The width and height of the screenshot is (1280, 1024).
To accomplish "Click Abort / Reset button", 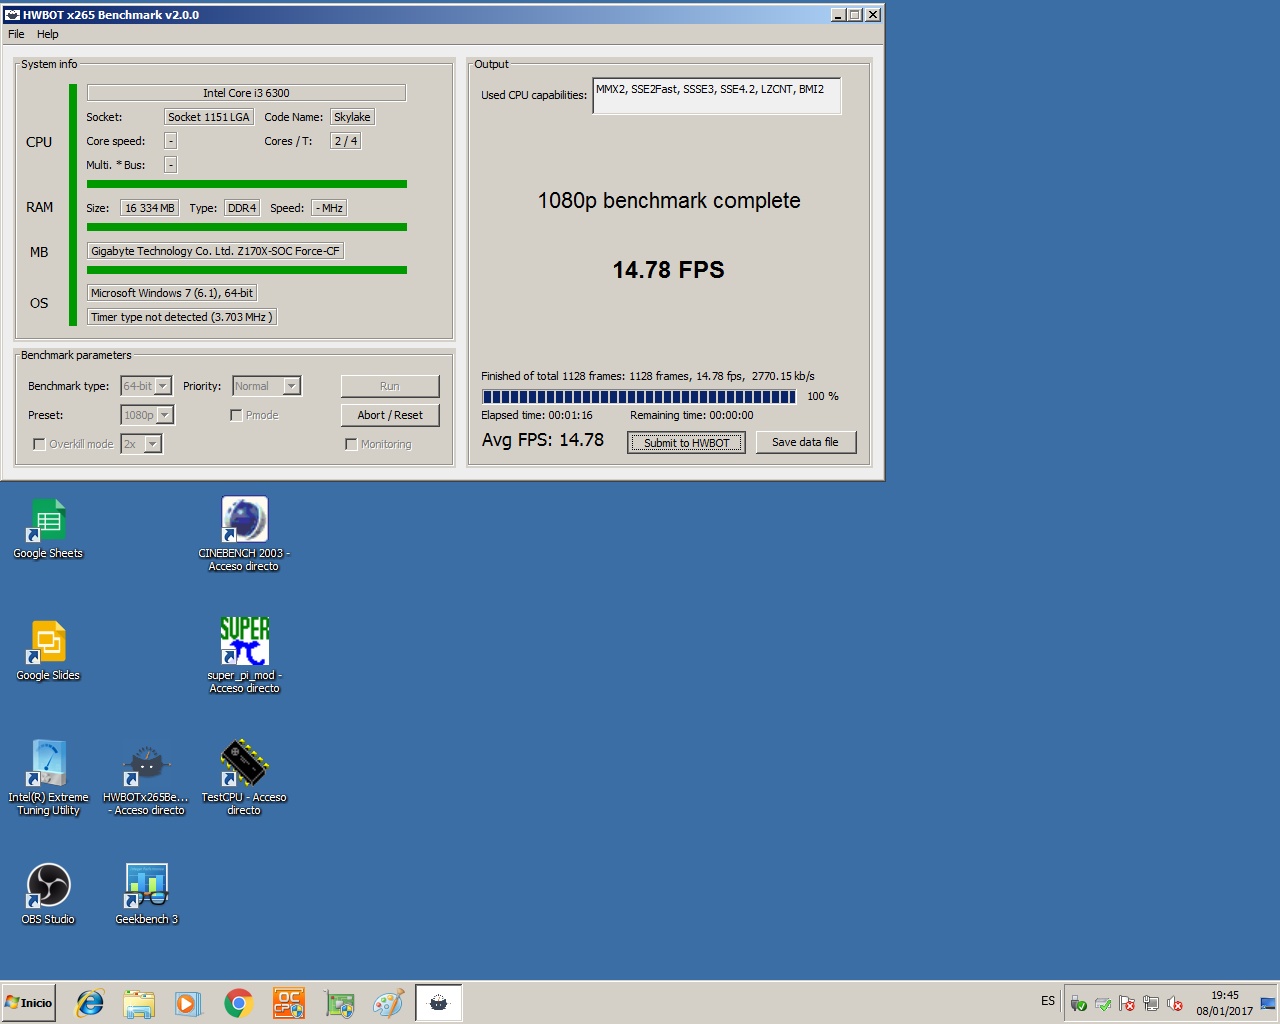I will pos(390,415).
